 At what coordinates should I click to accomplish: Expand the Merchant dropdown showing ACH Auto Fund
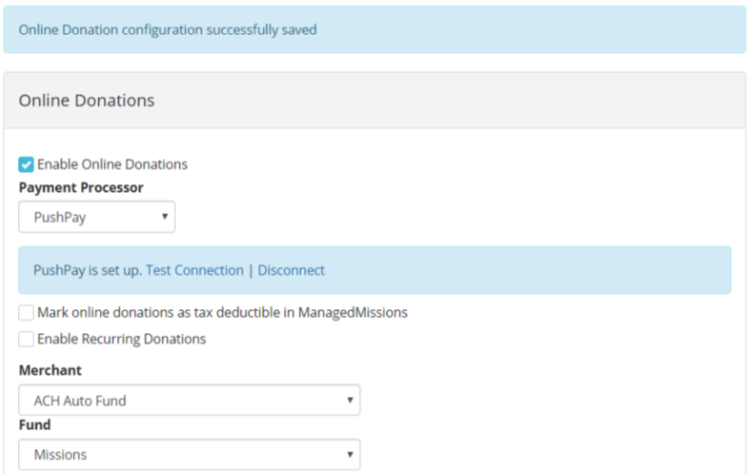pos(189,400)
